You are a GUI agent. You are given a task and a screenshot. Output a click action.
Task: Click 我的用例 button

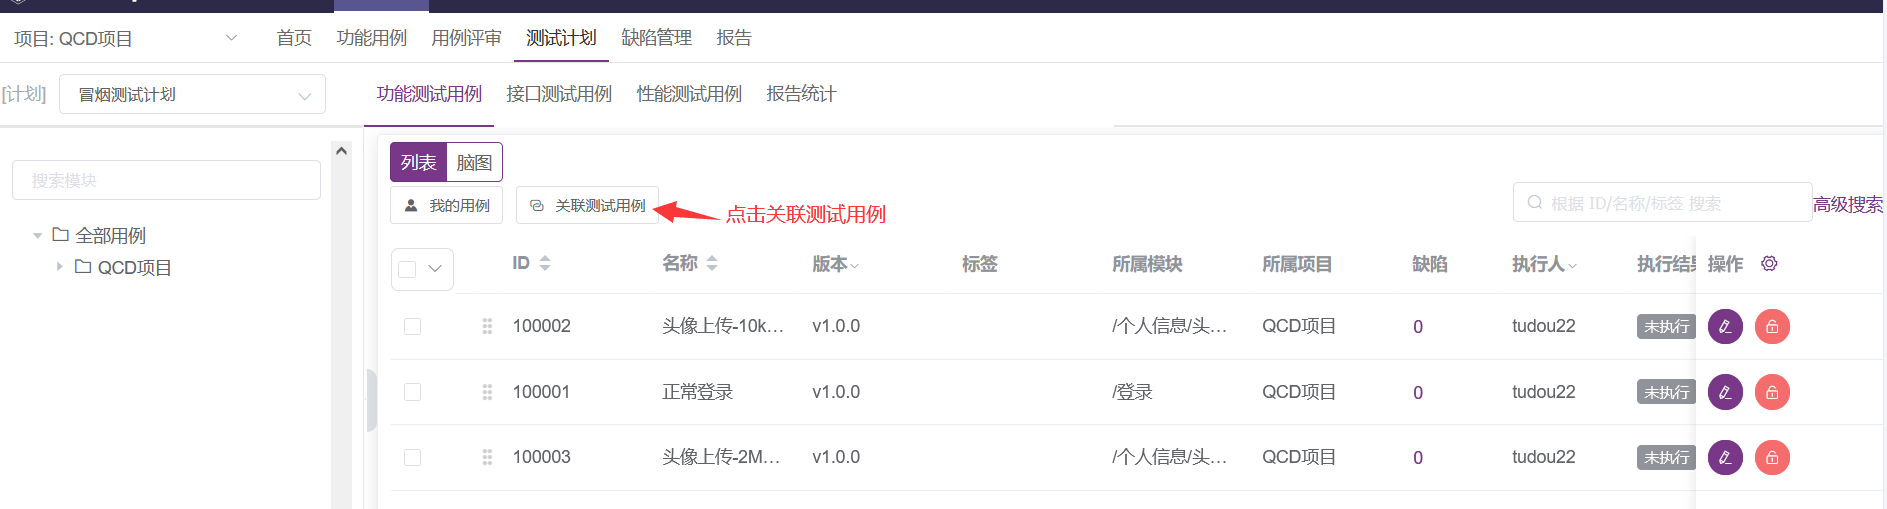[x=446, y=205]
